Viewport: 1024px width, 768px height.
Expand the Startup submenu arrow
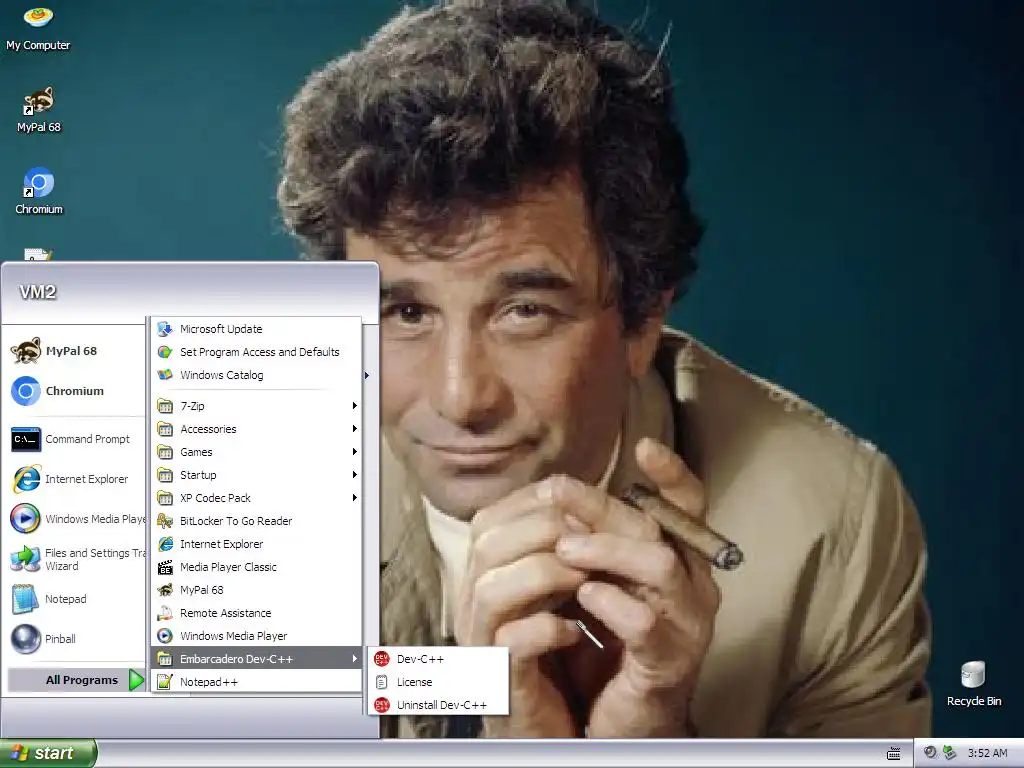point(355,475)
